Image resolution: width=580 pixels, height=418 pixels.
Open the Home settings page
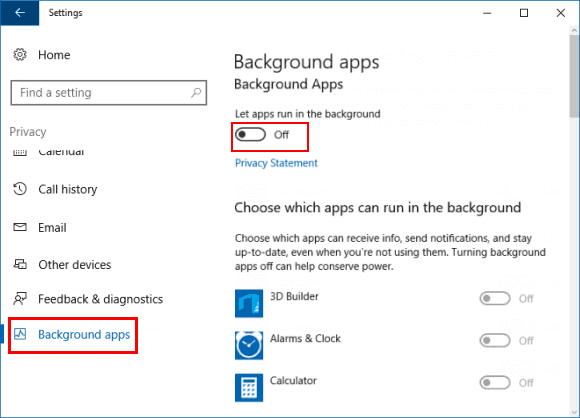pyautogui.click(x=54, y=55)
